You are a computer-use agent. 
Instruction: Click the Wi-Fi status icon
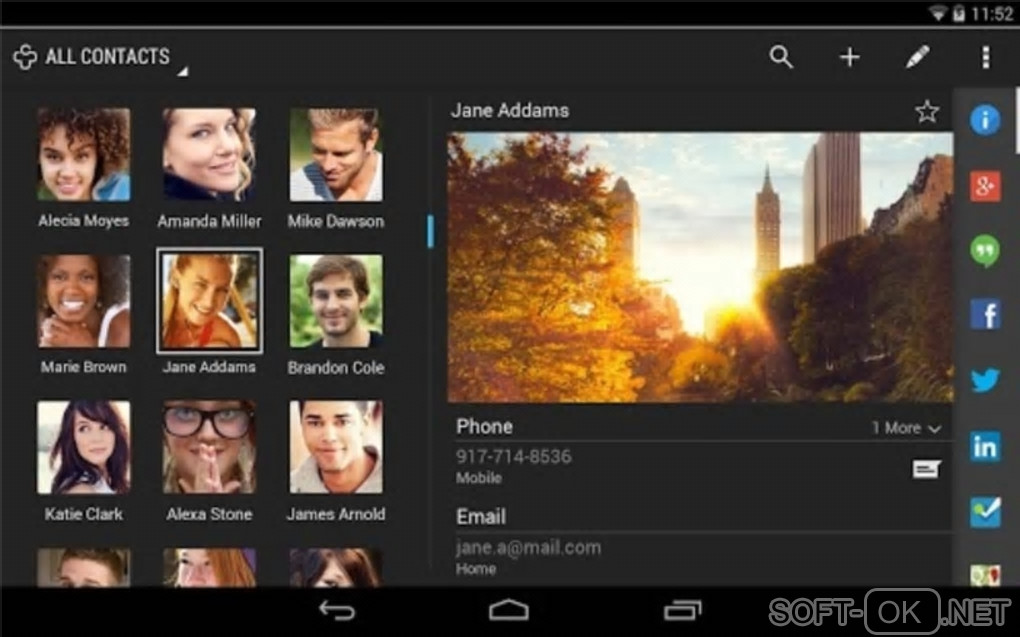(937, 14)
